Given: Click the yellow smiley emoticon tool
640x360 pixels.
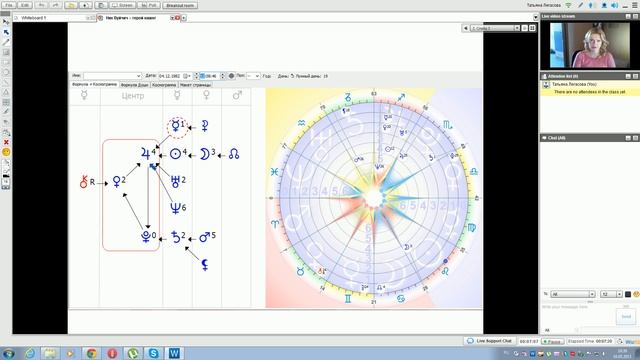Looking at the screenshot, I should tap(6, 152).
